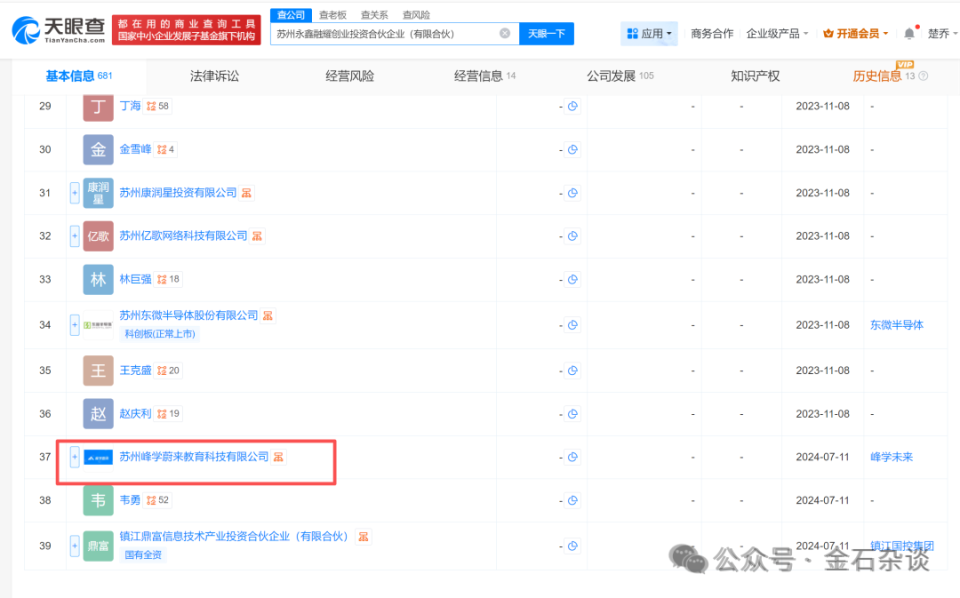Switch to the 查风险 search tab
Image resolution: width=960 pixels, height=598 pixels.
coord(416,15)
